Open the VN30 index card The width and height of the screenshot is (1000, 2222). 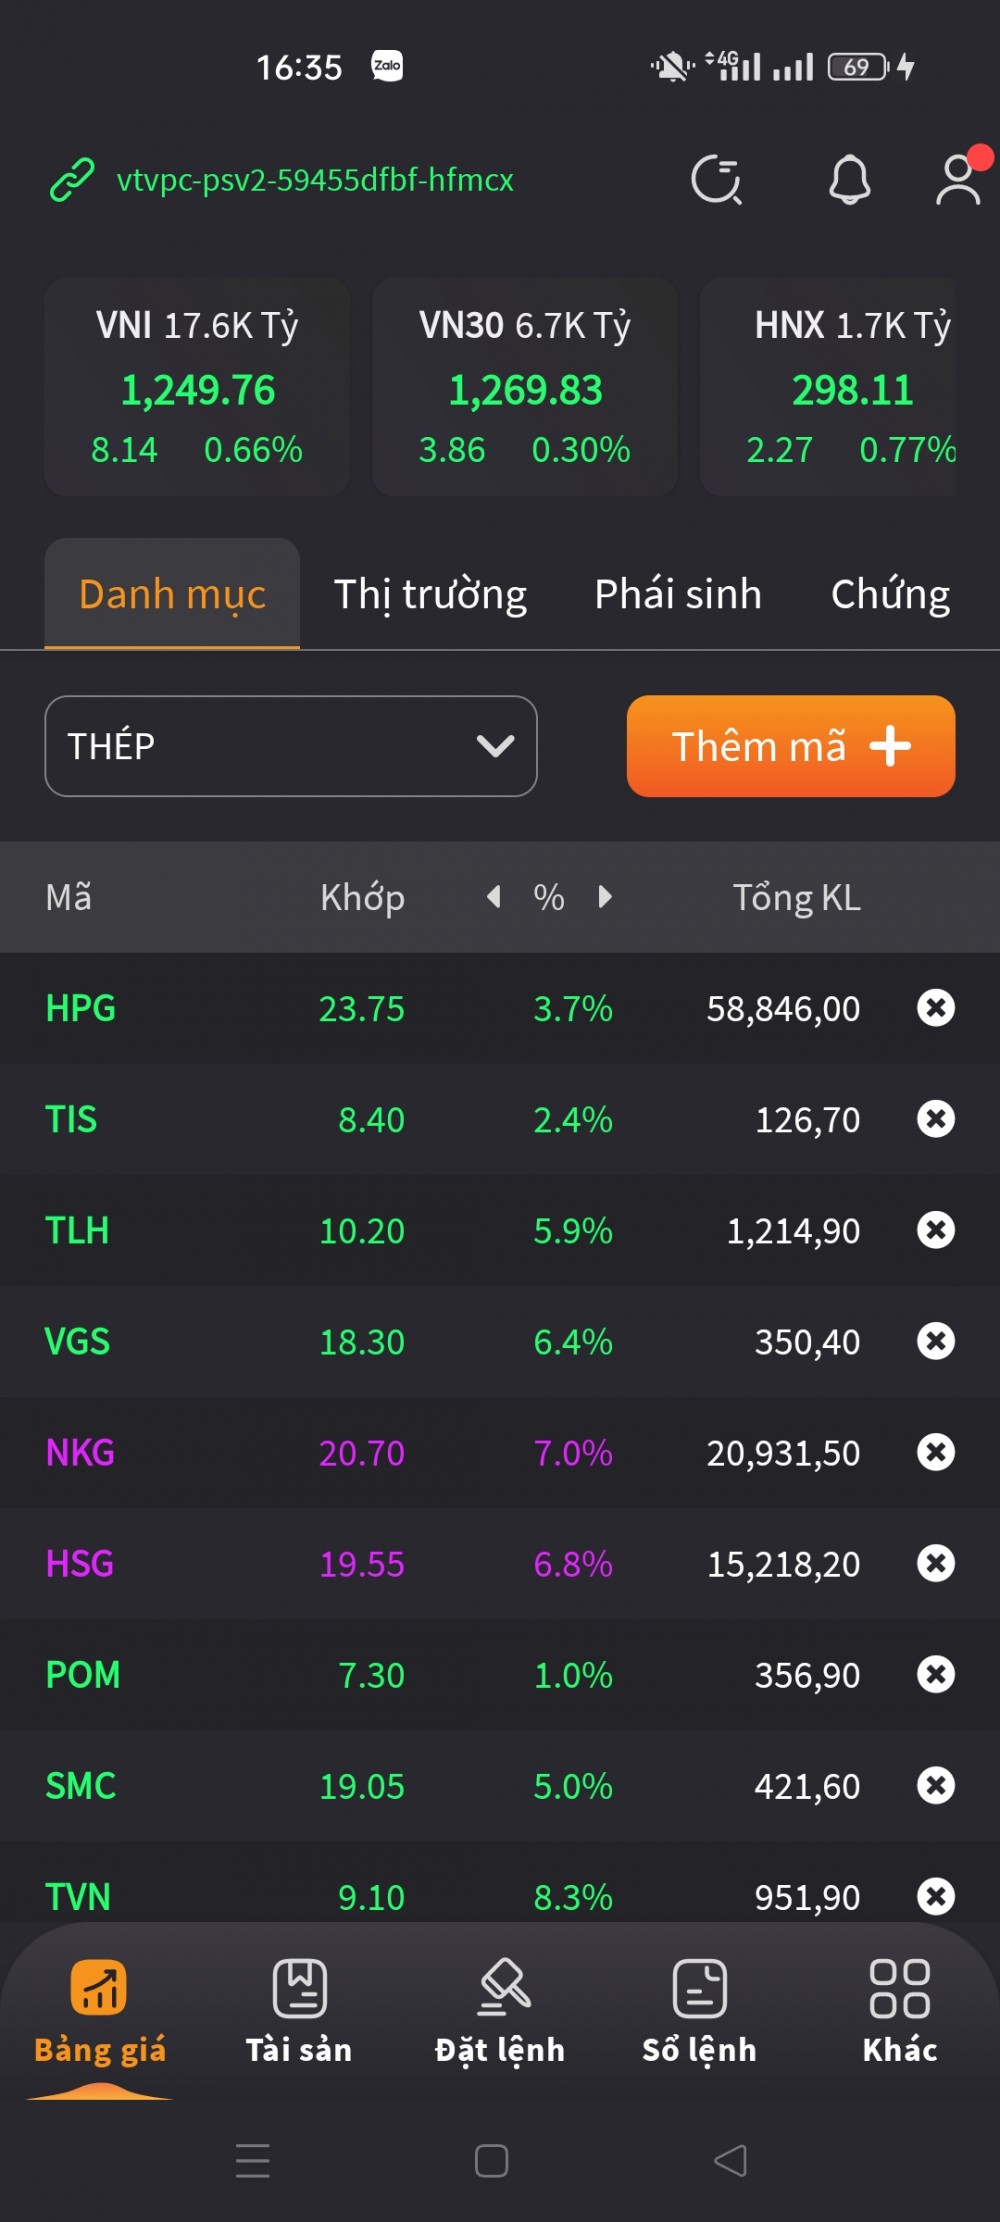coord(525,388)
